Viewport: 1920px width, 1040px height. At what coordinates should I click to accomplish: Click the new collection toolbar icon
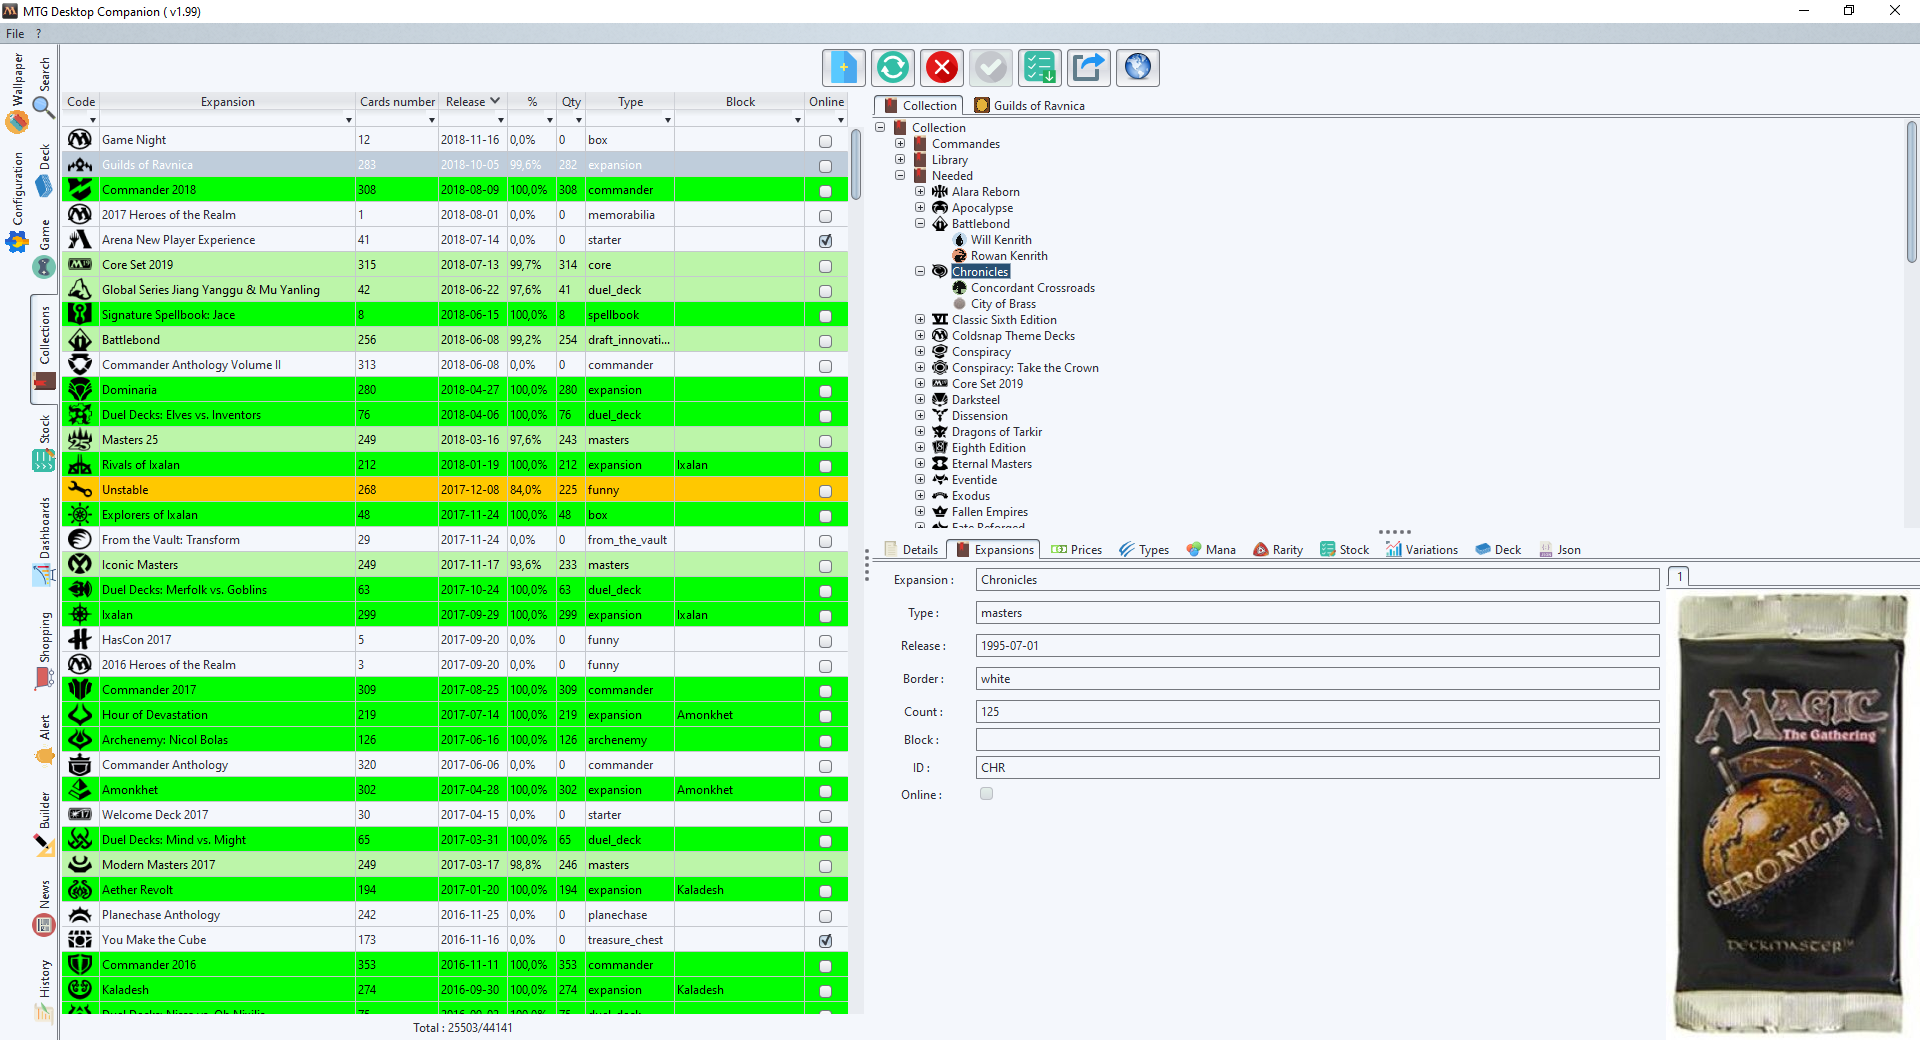(x=844, y=68)
